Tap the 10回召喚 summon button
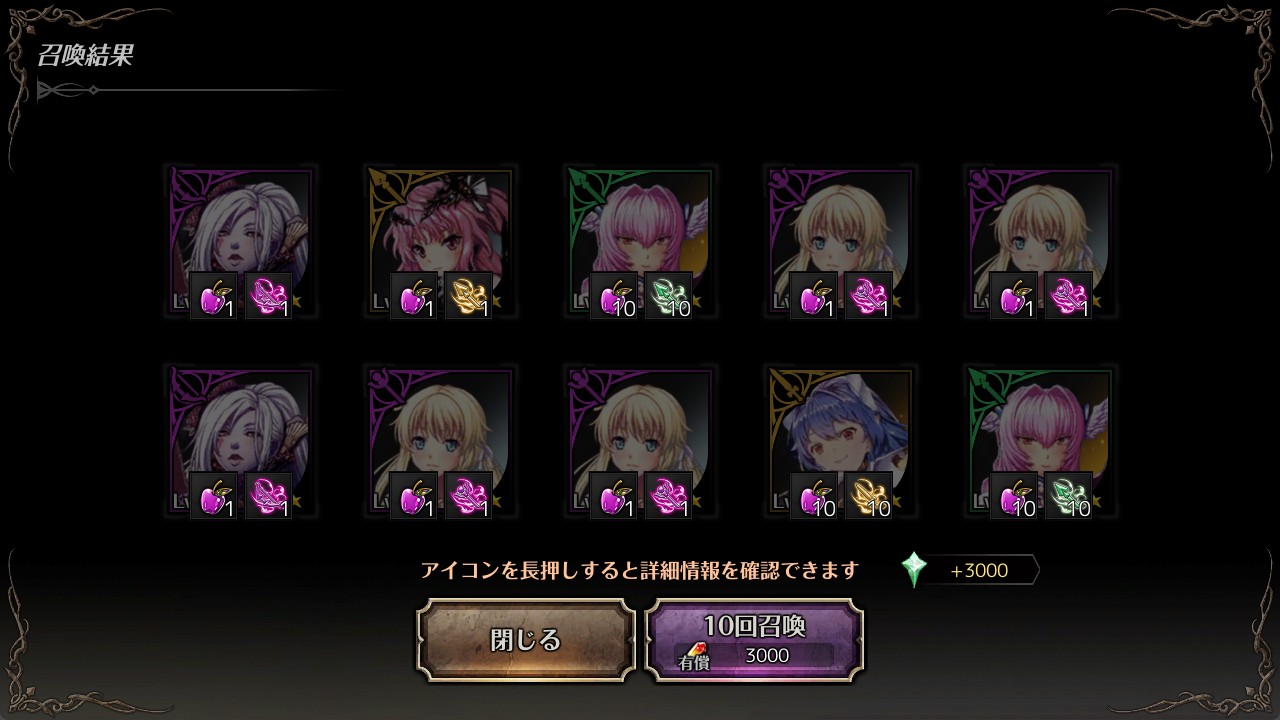Screen dimensions: 1280x720 coord(754,640)
